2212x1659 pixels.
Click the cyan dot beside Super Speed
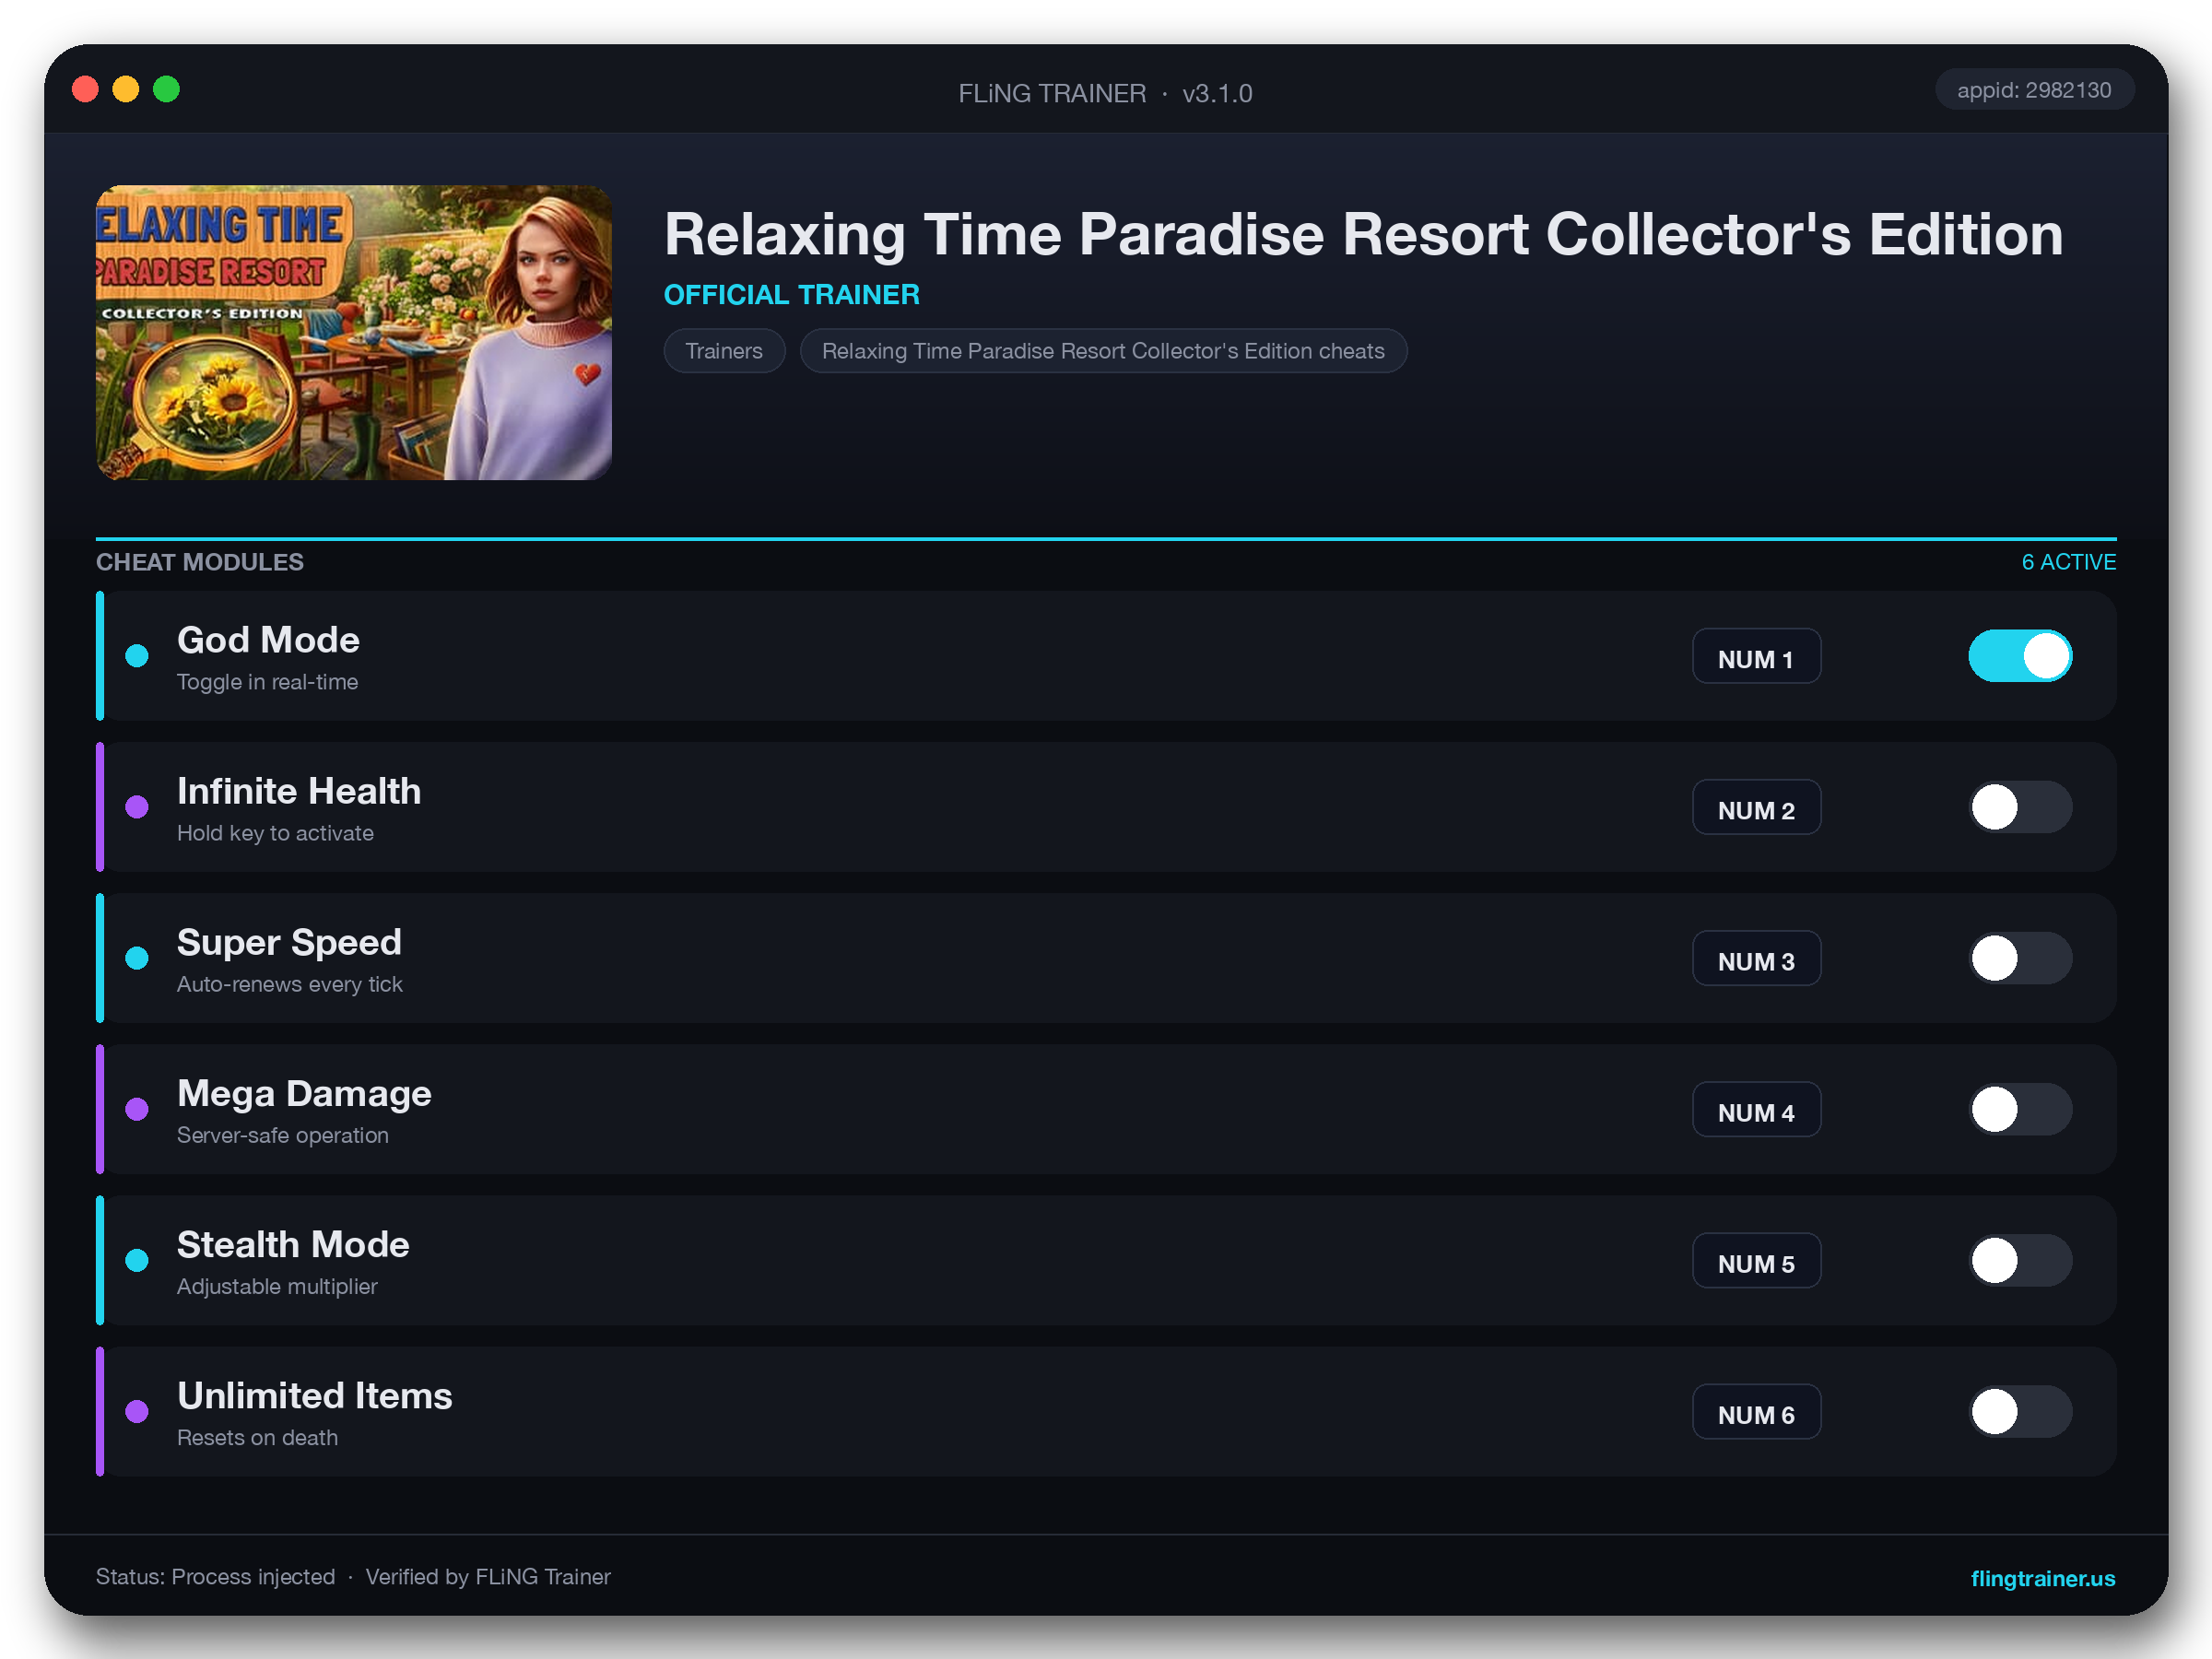pyautogui.click(x=137, y=958)
